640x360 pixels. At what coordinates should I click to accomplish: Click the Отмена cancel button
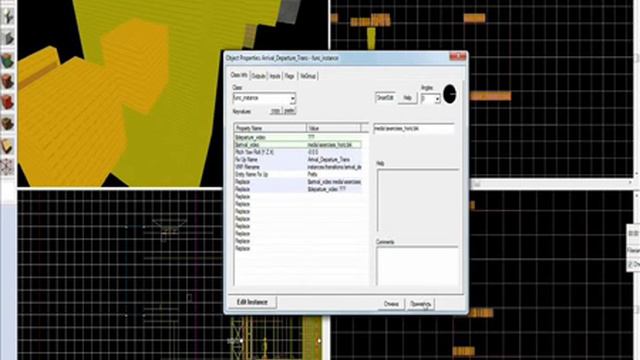click(x=391, y=304)
